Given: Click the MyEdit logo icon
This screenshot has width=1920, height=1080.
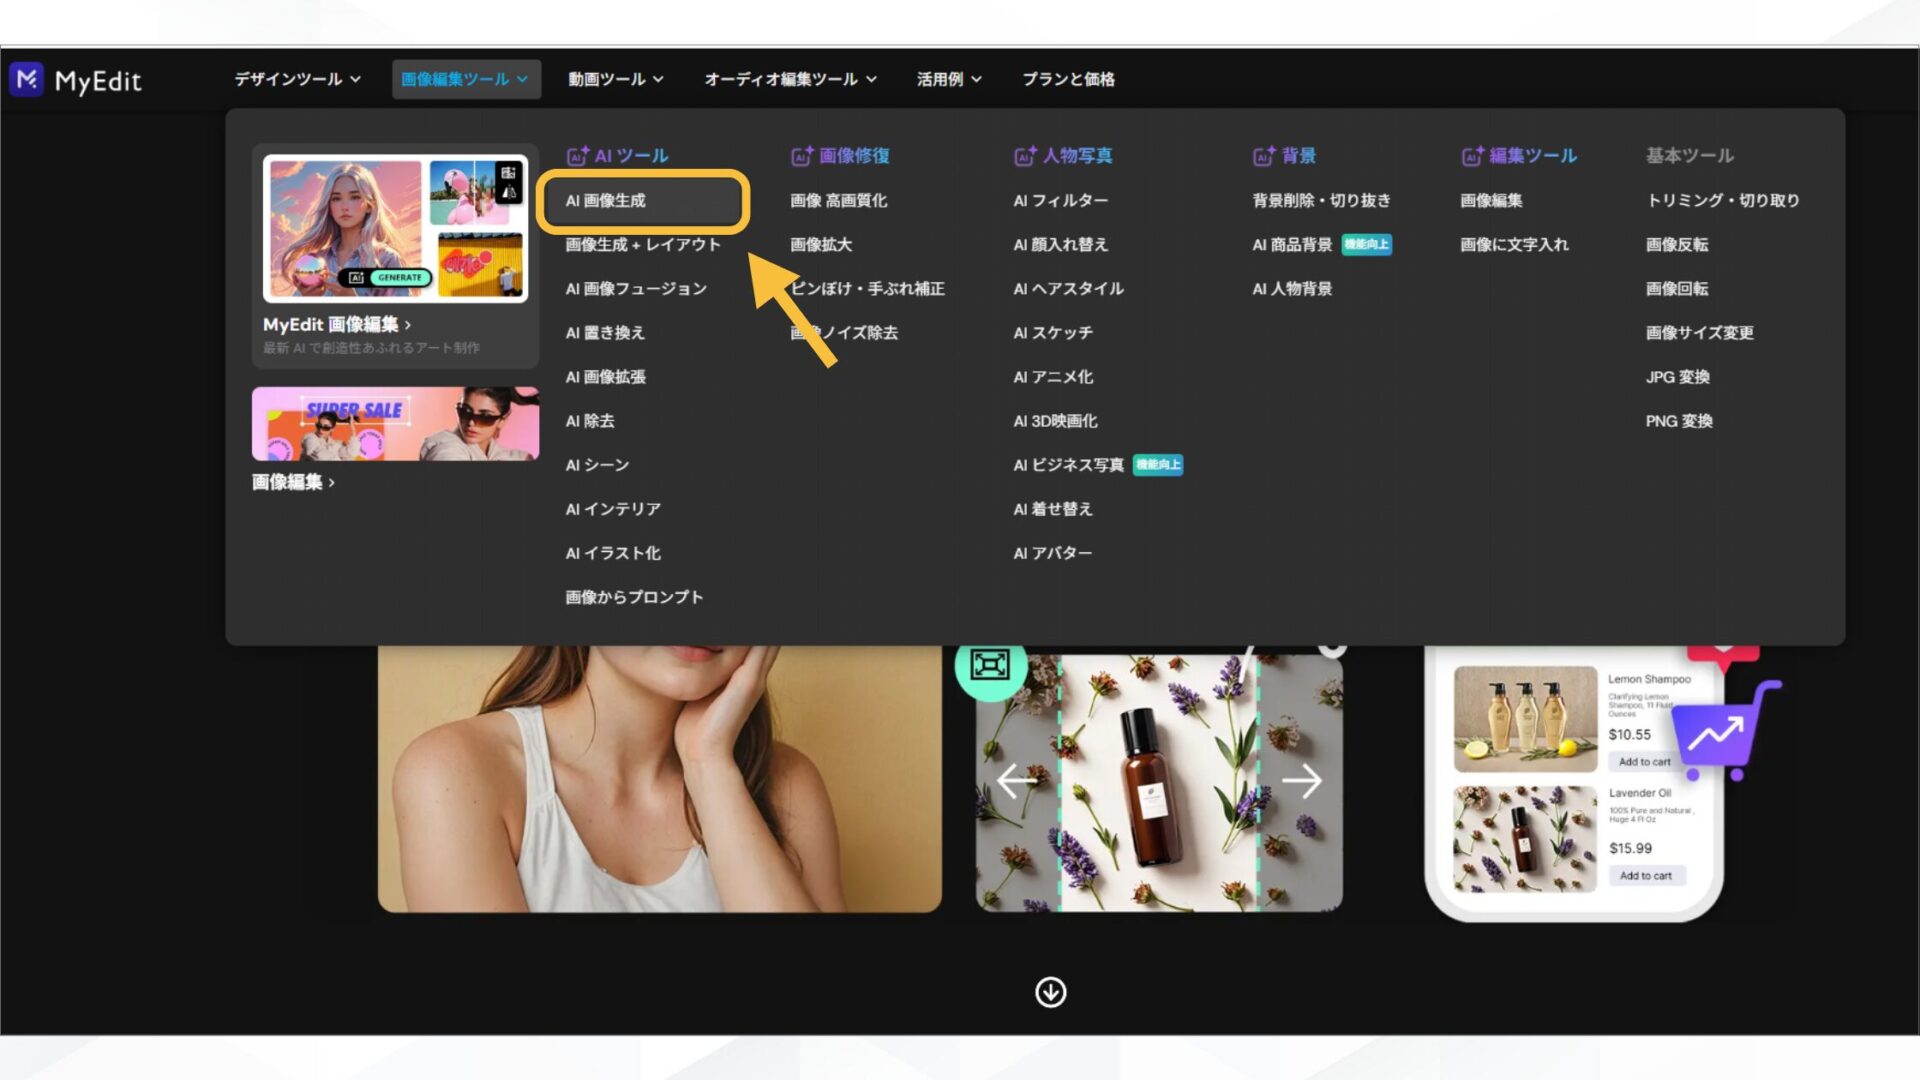Looking at the screenshot, I should (27, 80).
